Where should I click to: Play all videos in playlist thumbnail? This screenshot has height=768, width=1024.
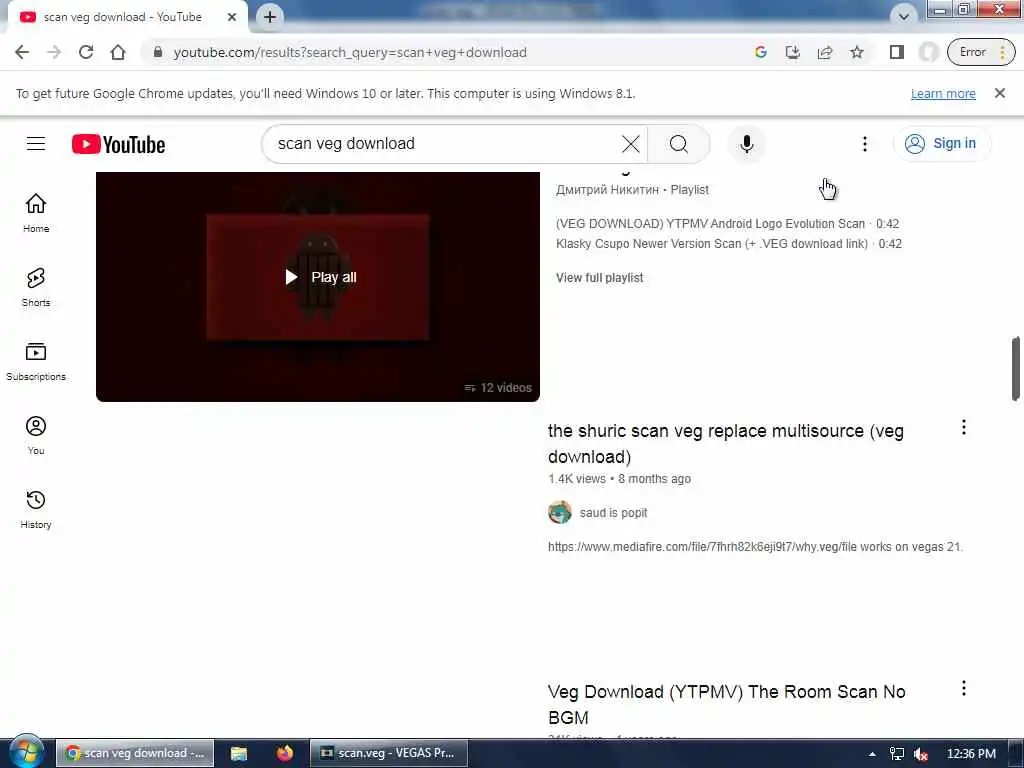(x=321, y=278)
